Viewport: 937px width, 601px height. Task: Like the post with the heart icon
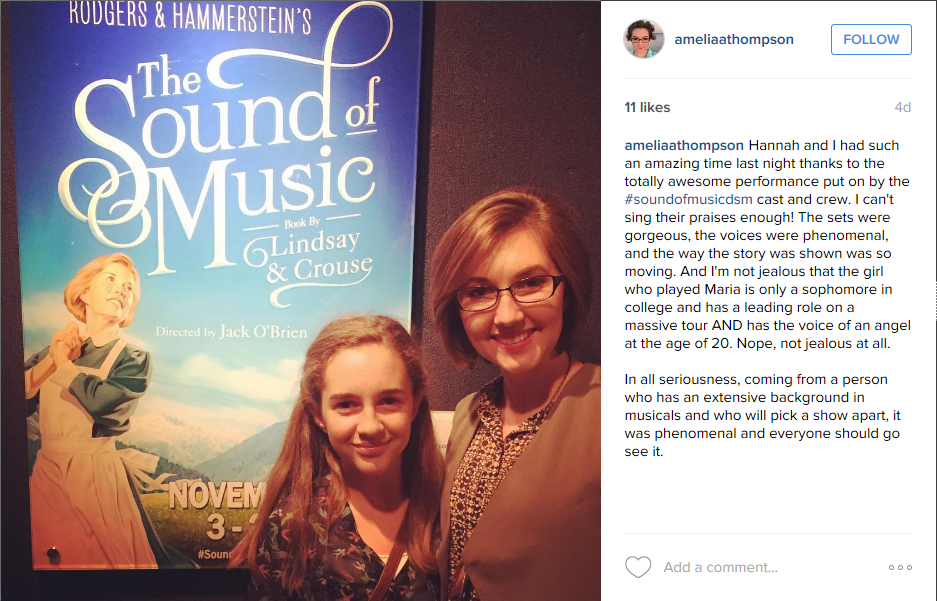click(x=638, y=567)
